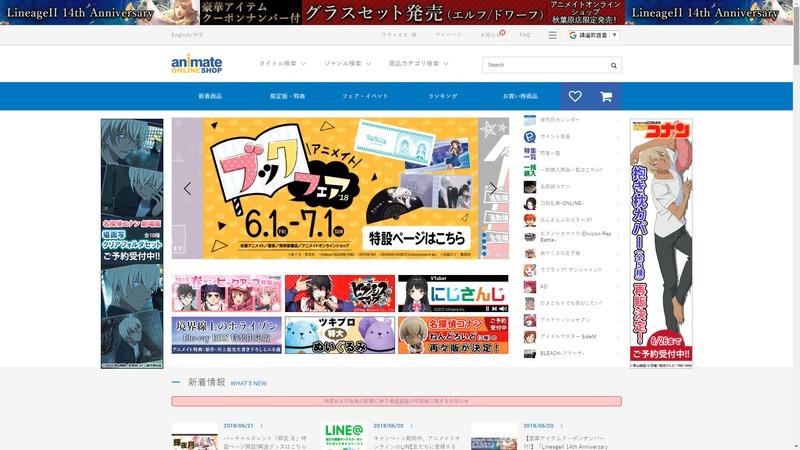Image resolution: width=800 pixels, height=450 pixels.
Task: Expand ジャンル検索 dropdown
Action: tap(347, 64)
